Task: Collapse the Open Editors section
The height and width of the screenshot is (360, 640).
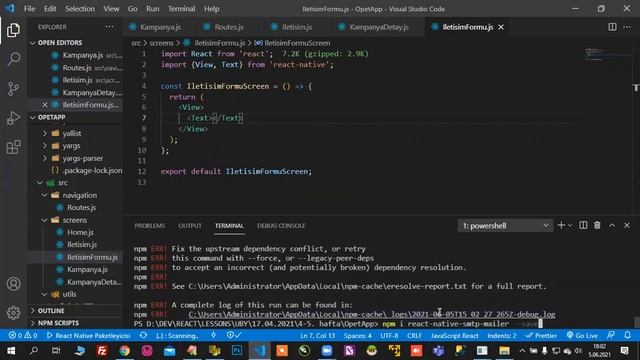Action: click(x=60, y=42)
